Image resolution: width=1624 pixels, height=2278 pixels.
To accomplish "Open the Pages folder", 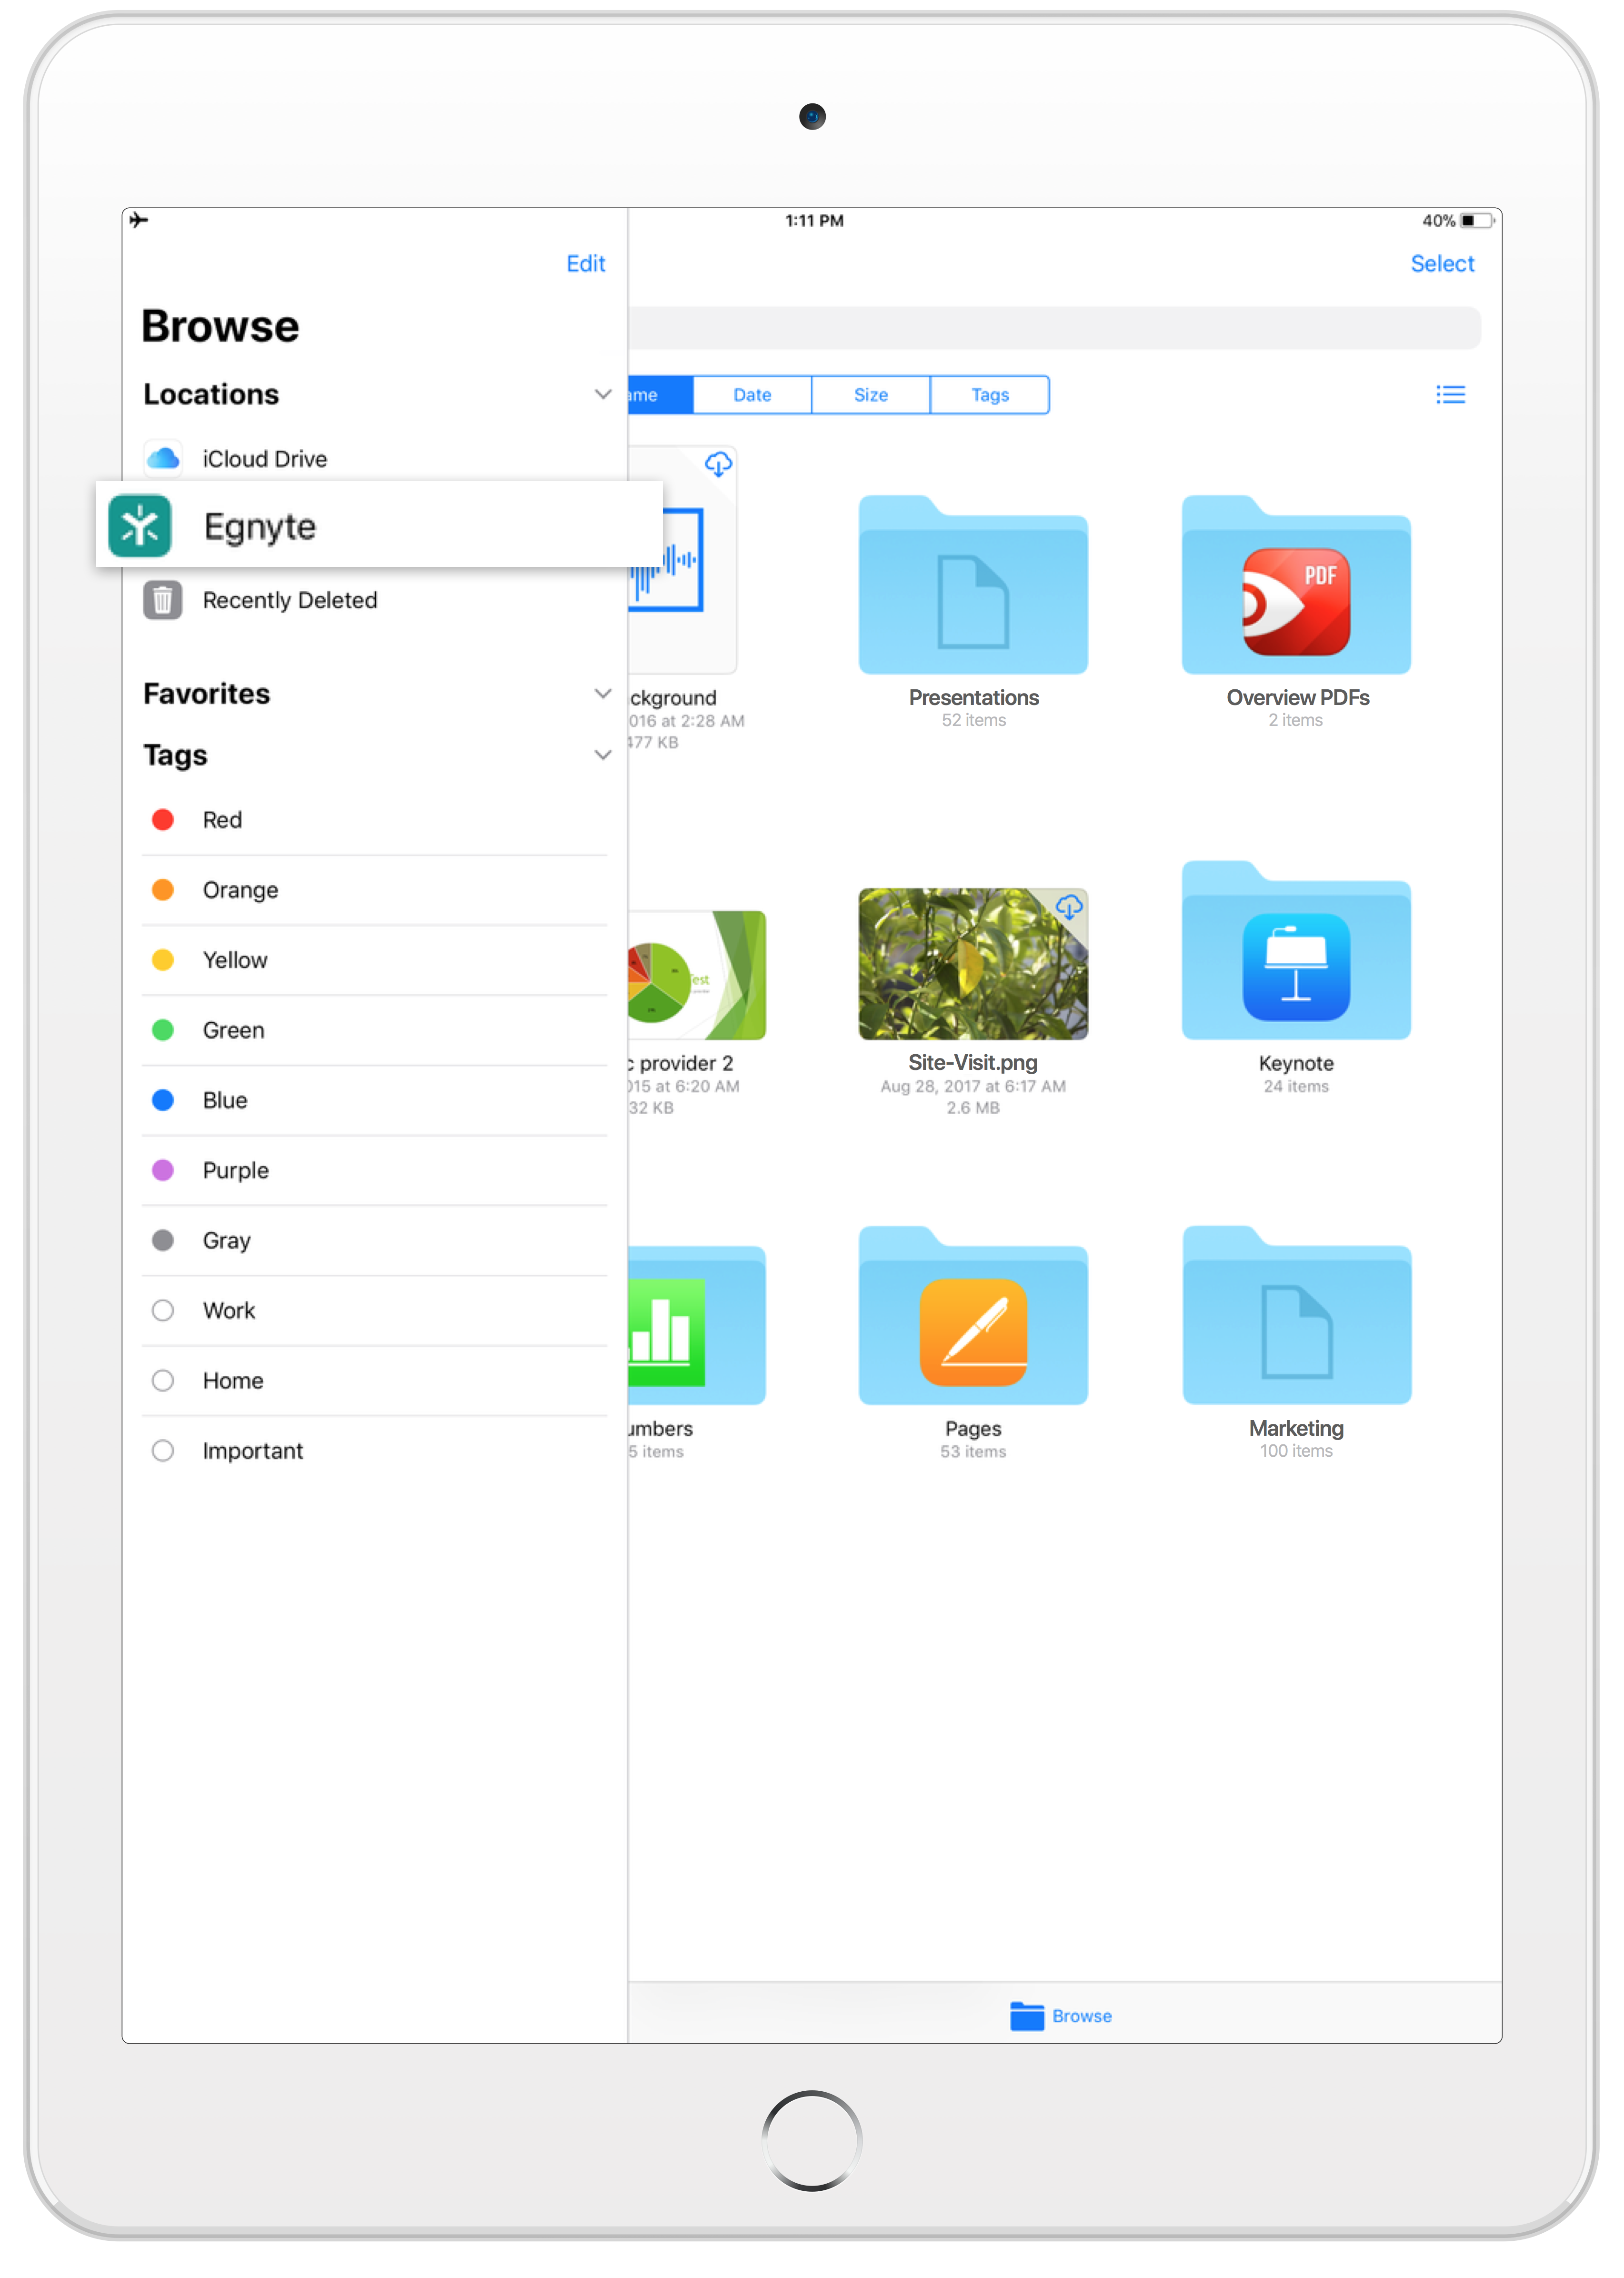I will point(972,1320).
